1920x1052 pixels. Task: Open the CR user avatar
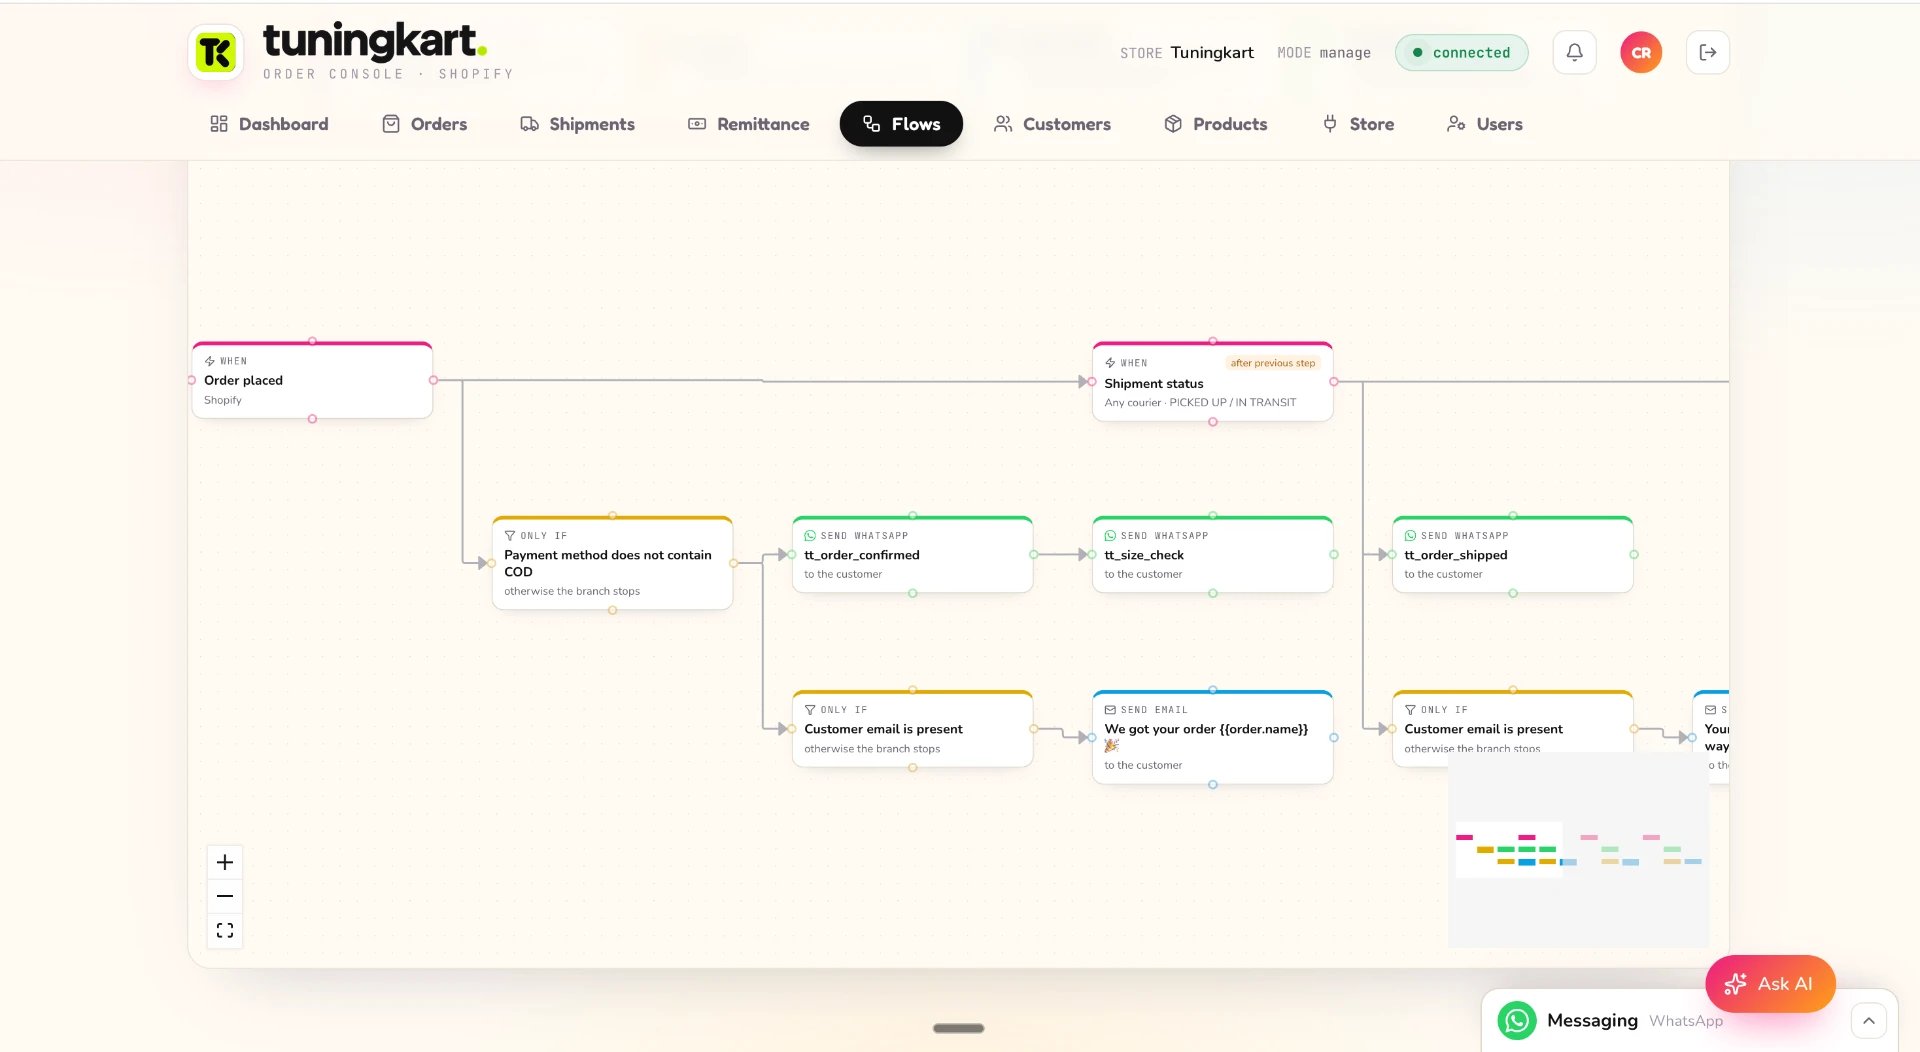click(1641, 52)
